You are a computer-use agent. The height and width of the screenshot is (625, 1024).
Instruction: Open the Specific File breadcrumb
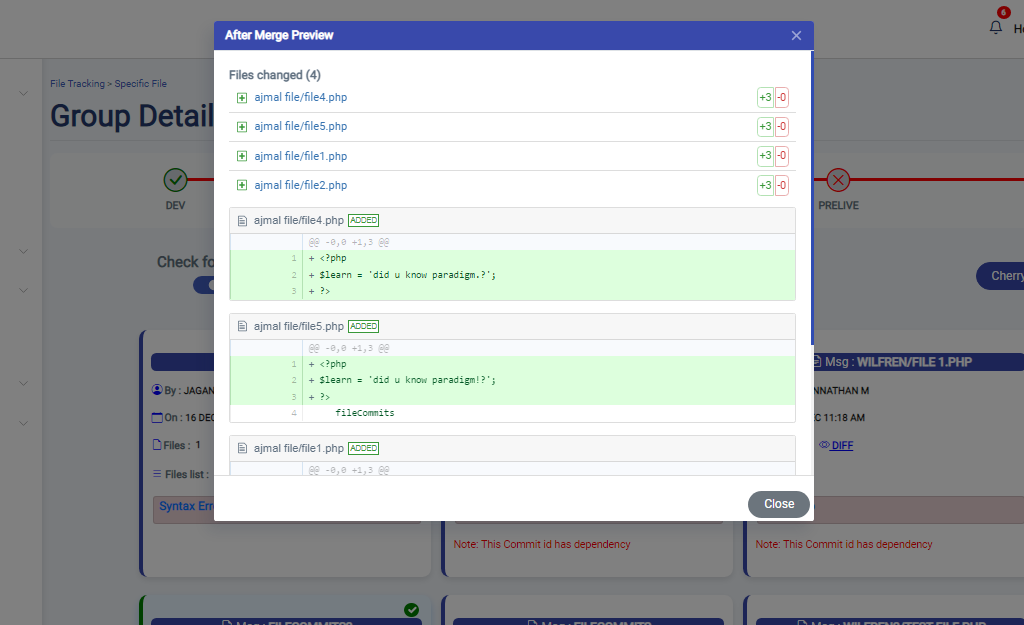pyautogui.click(x=141, y=84)
